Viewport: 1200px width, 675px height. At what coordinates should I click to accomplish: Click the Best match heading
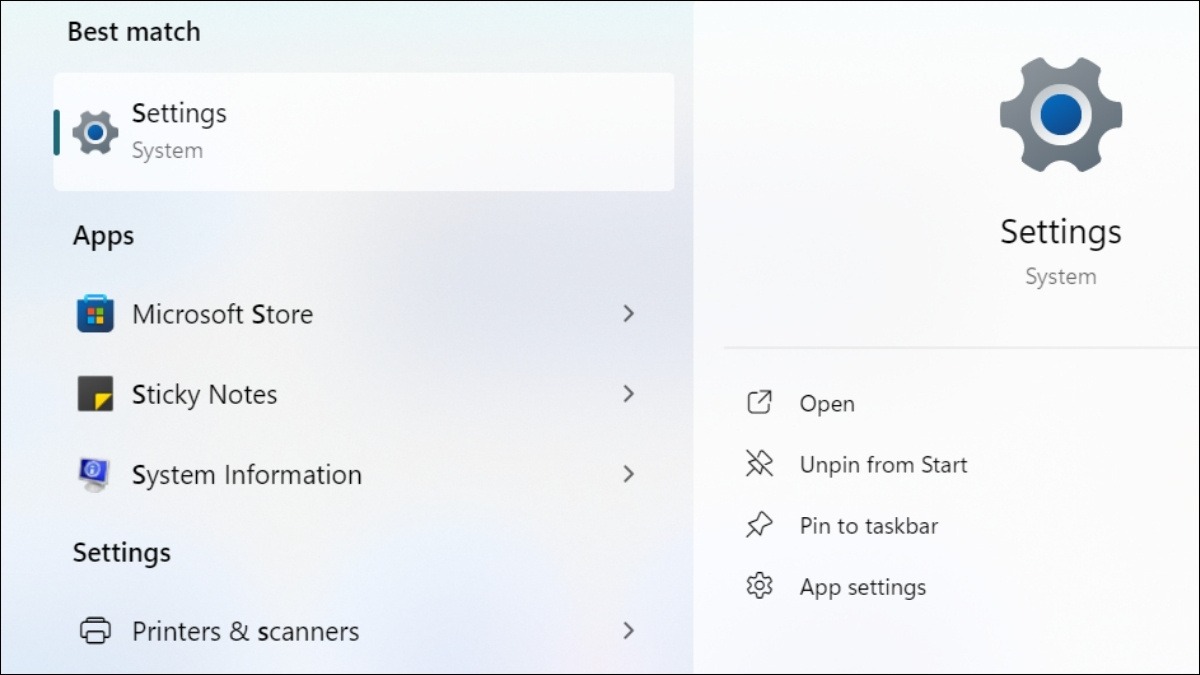134,32
